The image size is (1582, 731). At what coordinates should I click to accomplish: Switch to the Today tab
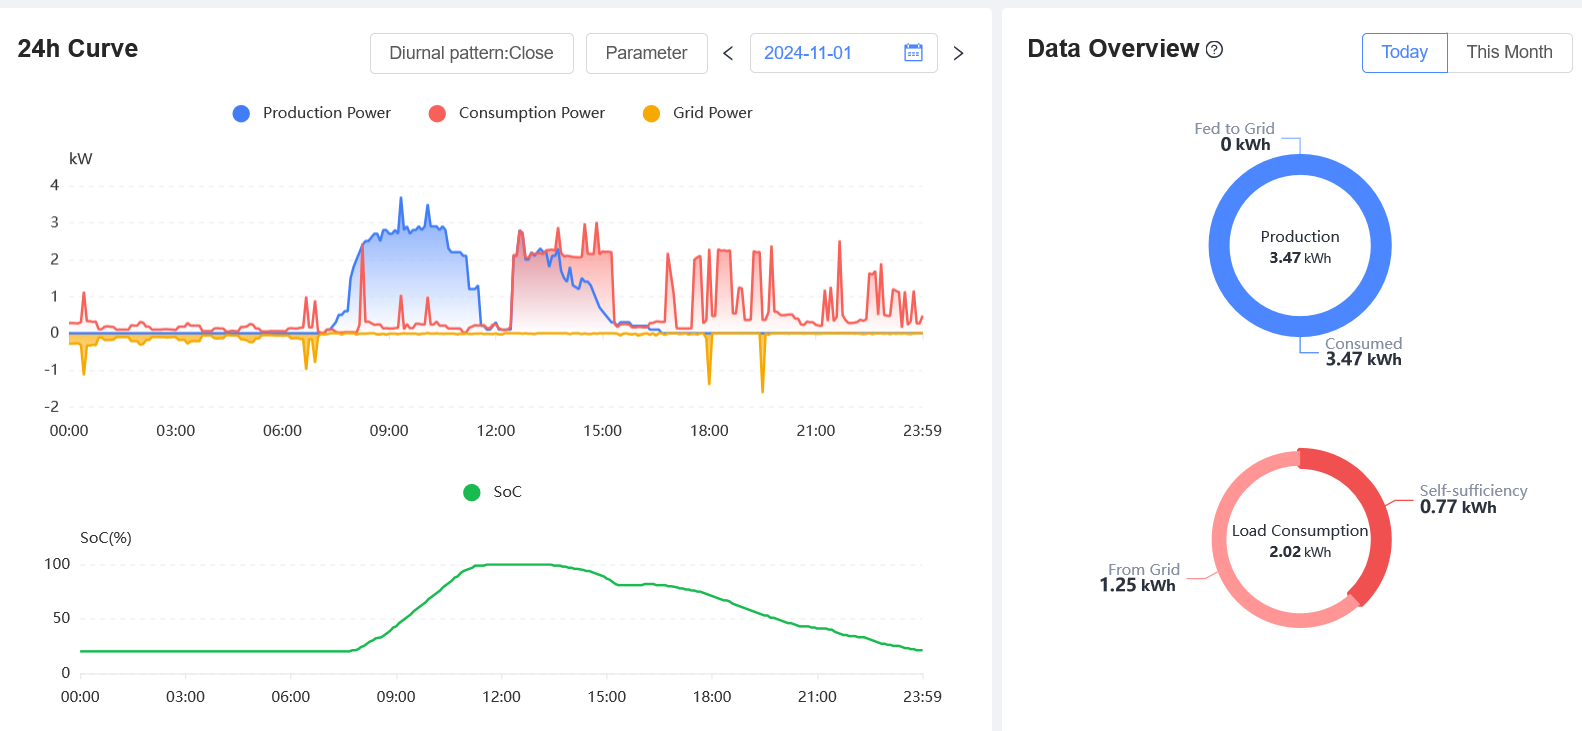click(x=1404, y=52)
